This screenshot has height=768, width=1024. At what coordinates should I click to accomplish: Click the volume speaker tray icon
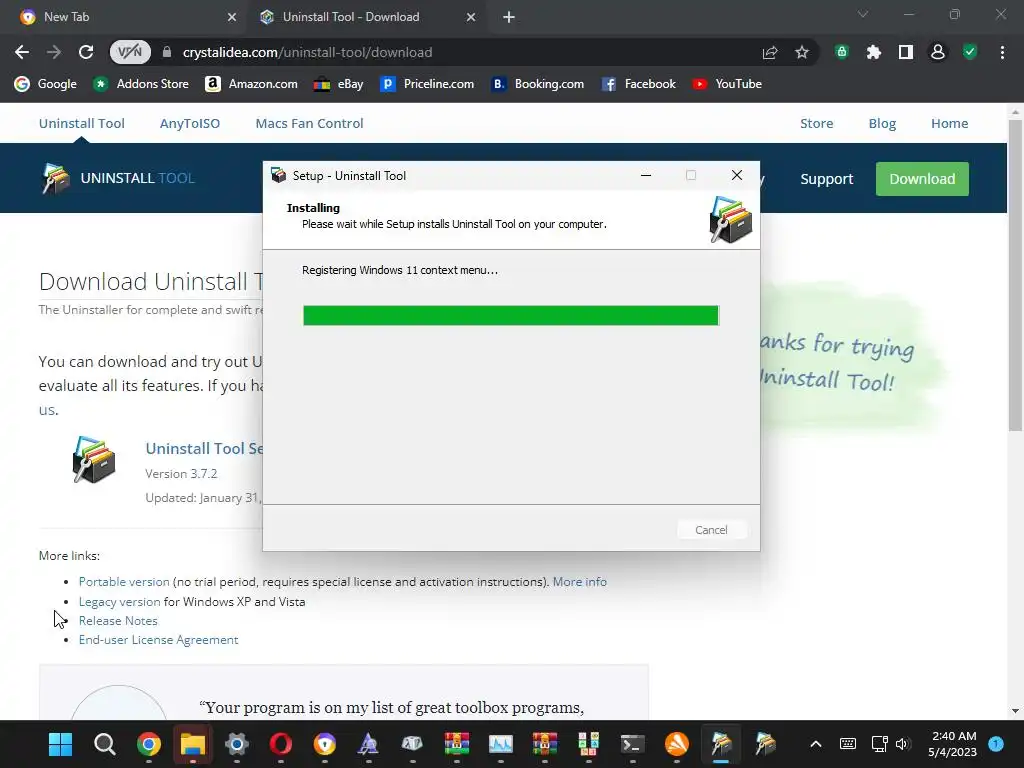tap(903, 744)
